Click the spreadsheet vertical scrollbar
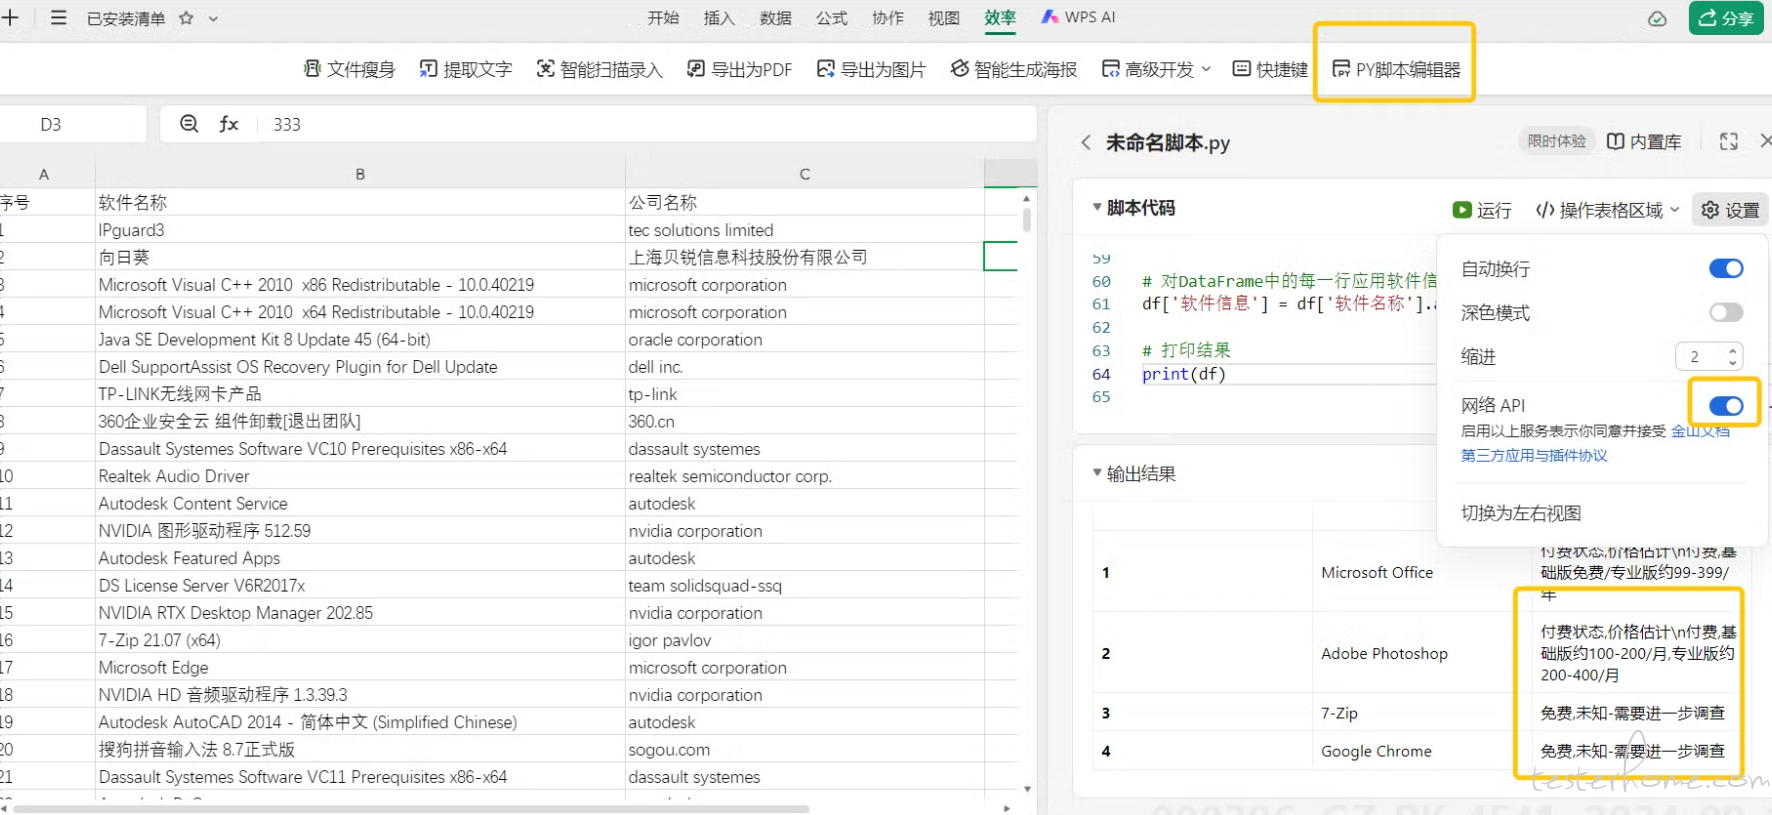Image resolution: width=1772 pixels, height=815 pixels. click(x=1027, y=219)
